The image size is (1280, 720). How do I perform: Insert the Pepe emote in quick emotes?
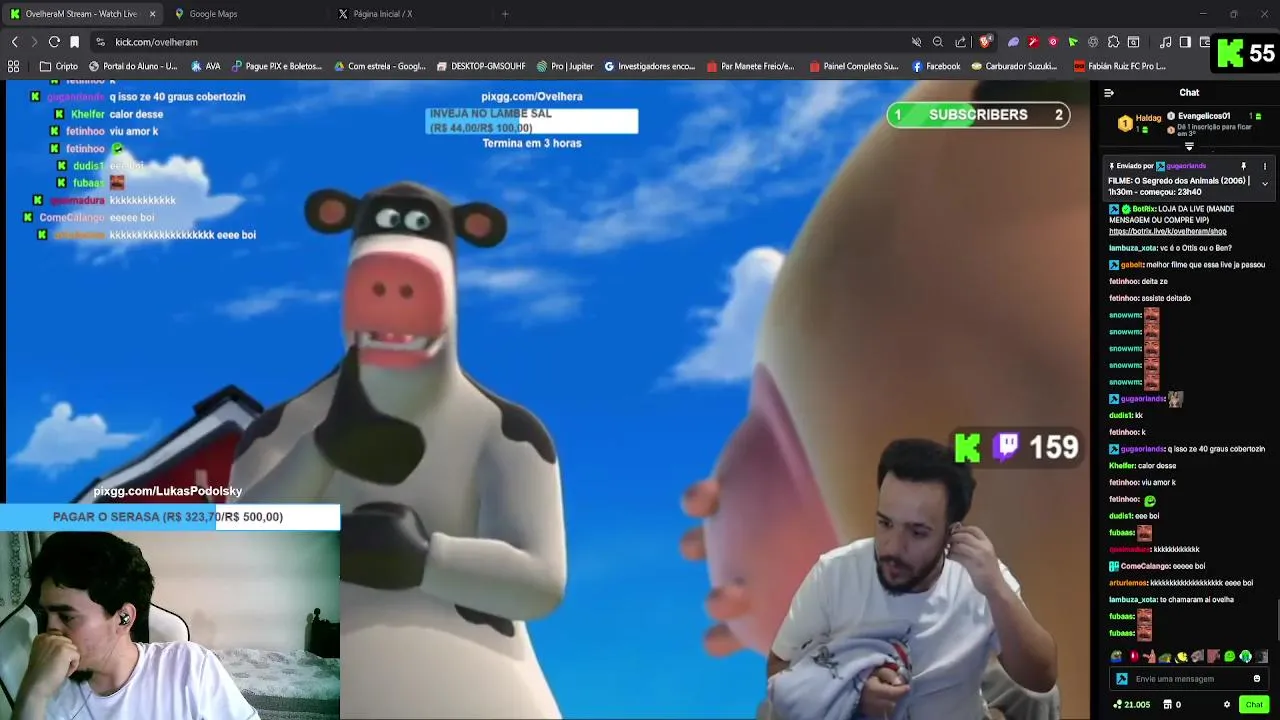(1116, 657)
